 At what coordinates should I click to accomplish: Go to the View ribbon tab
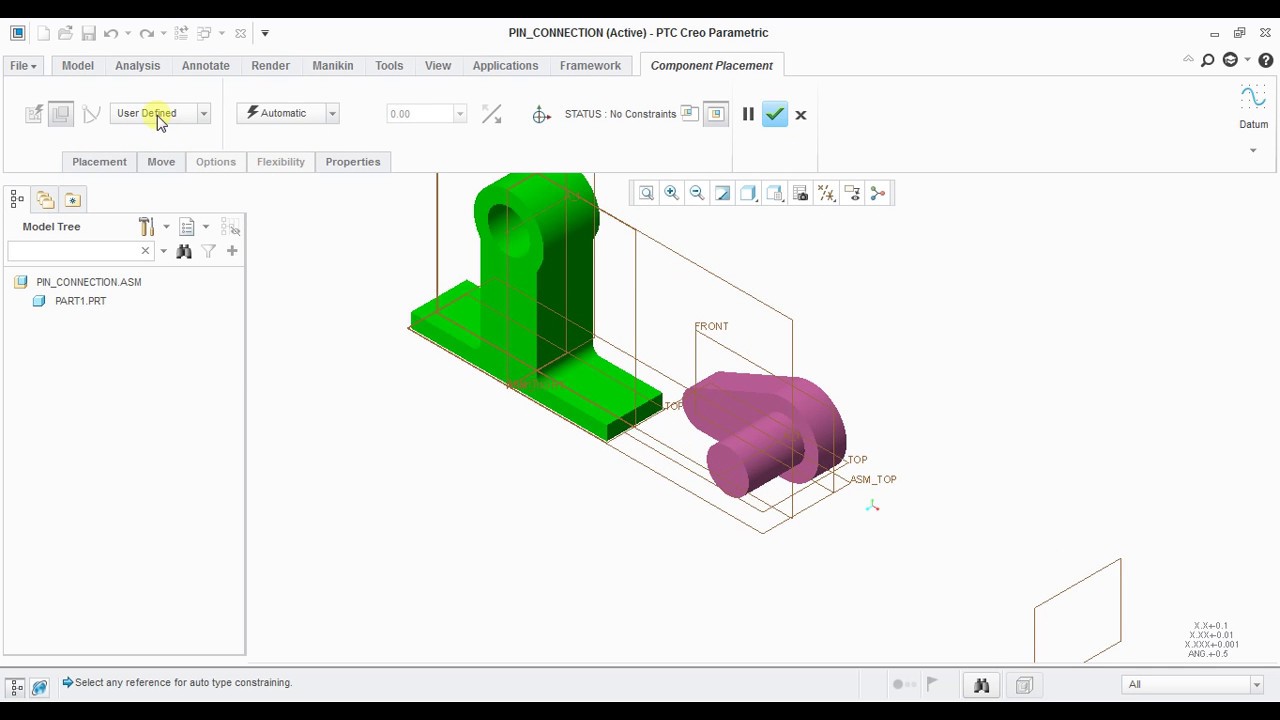pos(438,65)
